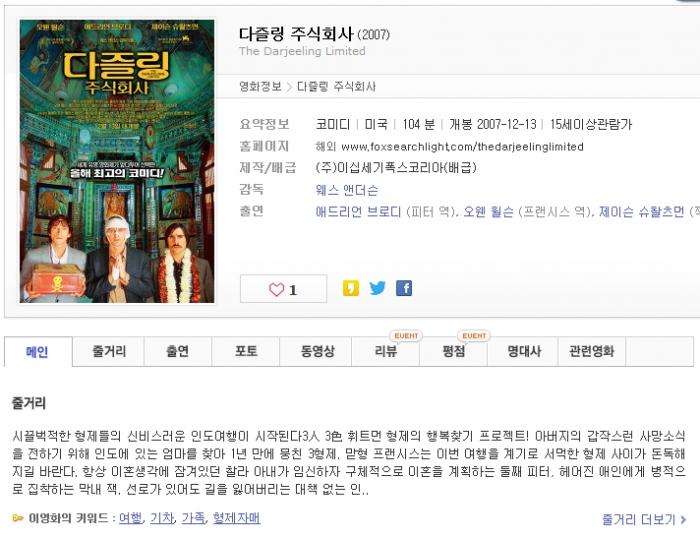
Task: Select the 포토 tab
Action: pyautogui.click(x=246, y=351)
